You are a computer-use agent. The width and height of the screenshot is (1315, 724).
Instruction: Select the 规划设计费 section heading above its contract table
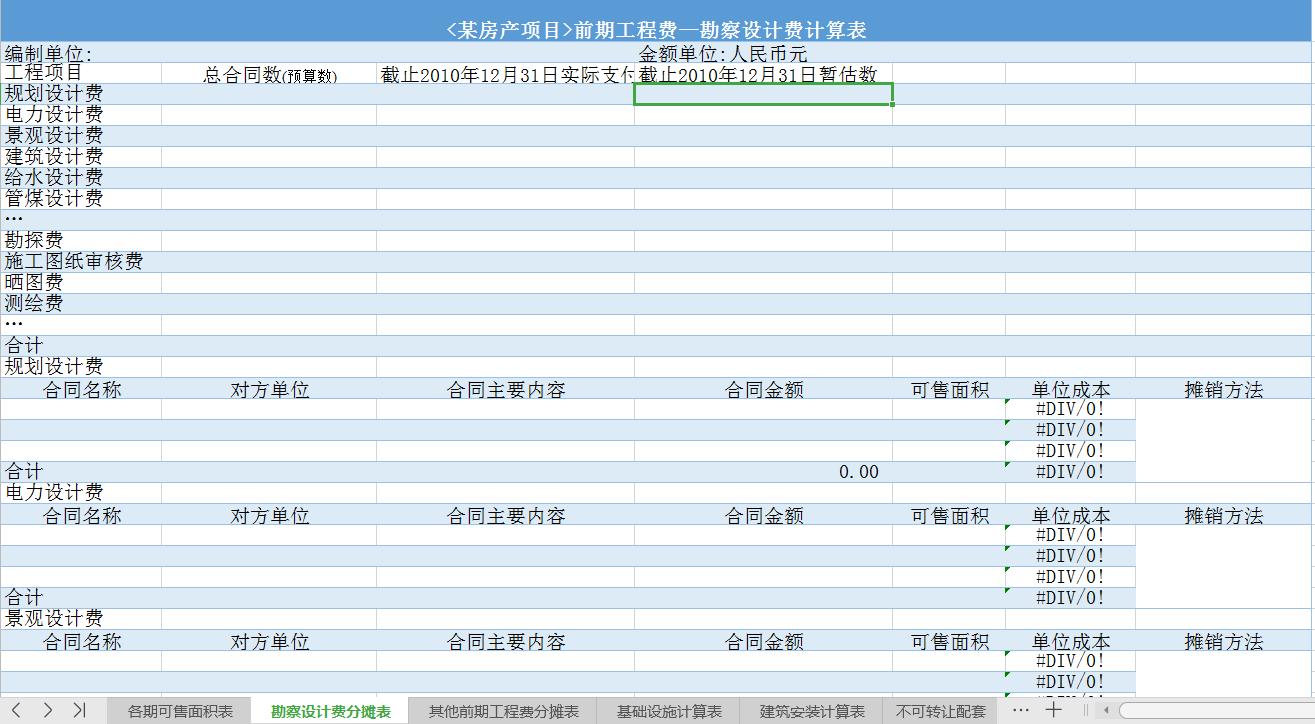point(81,367)
